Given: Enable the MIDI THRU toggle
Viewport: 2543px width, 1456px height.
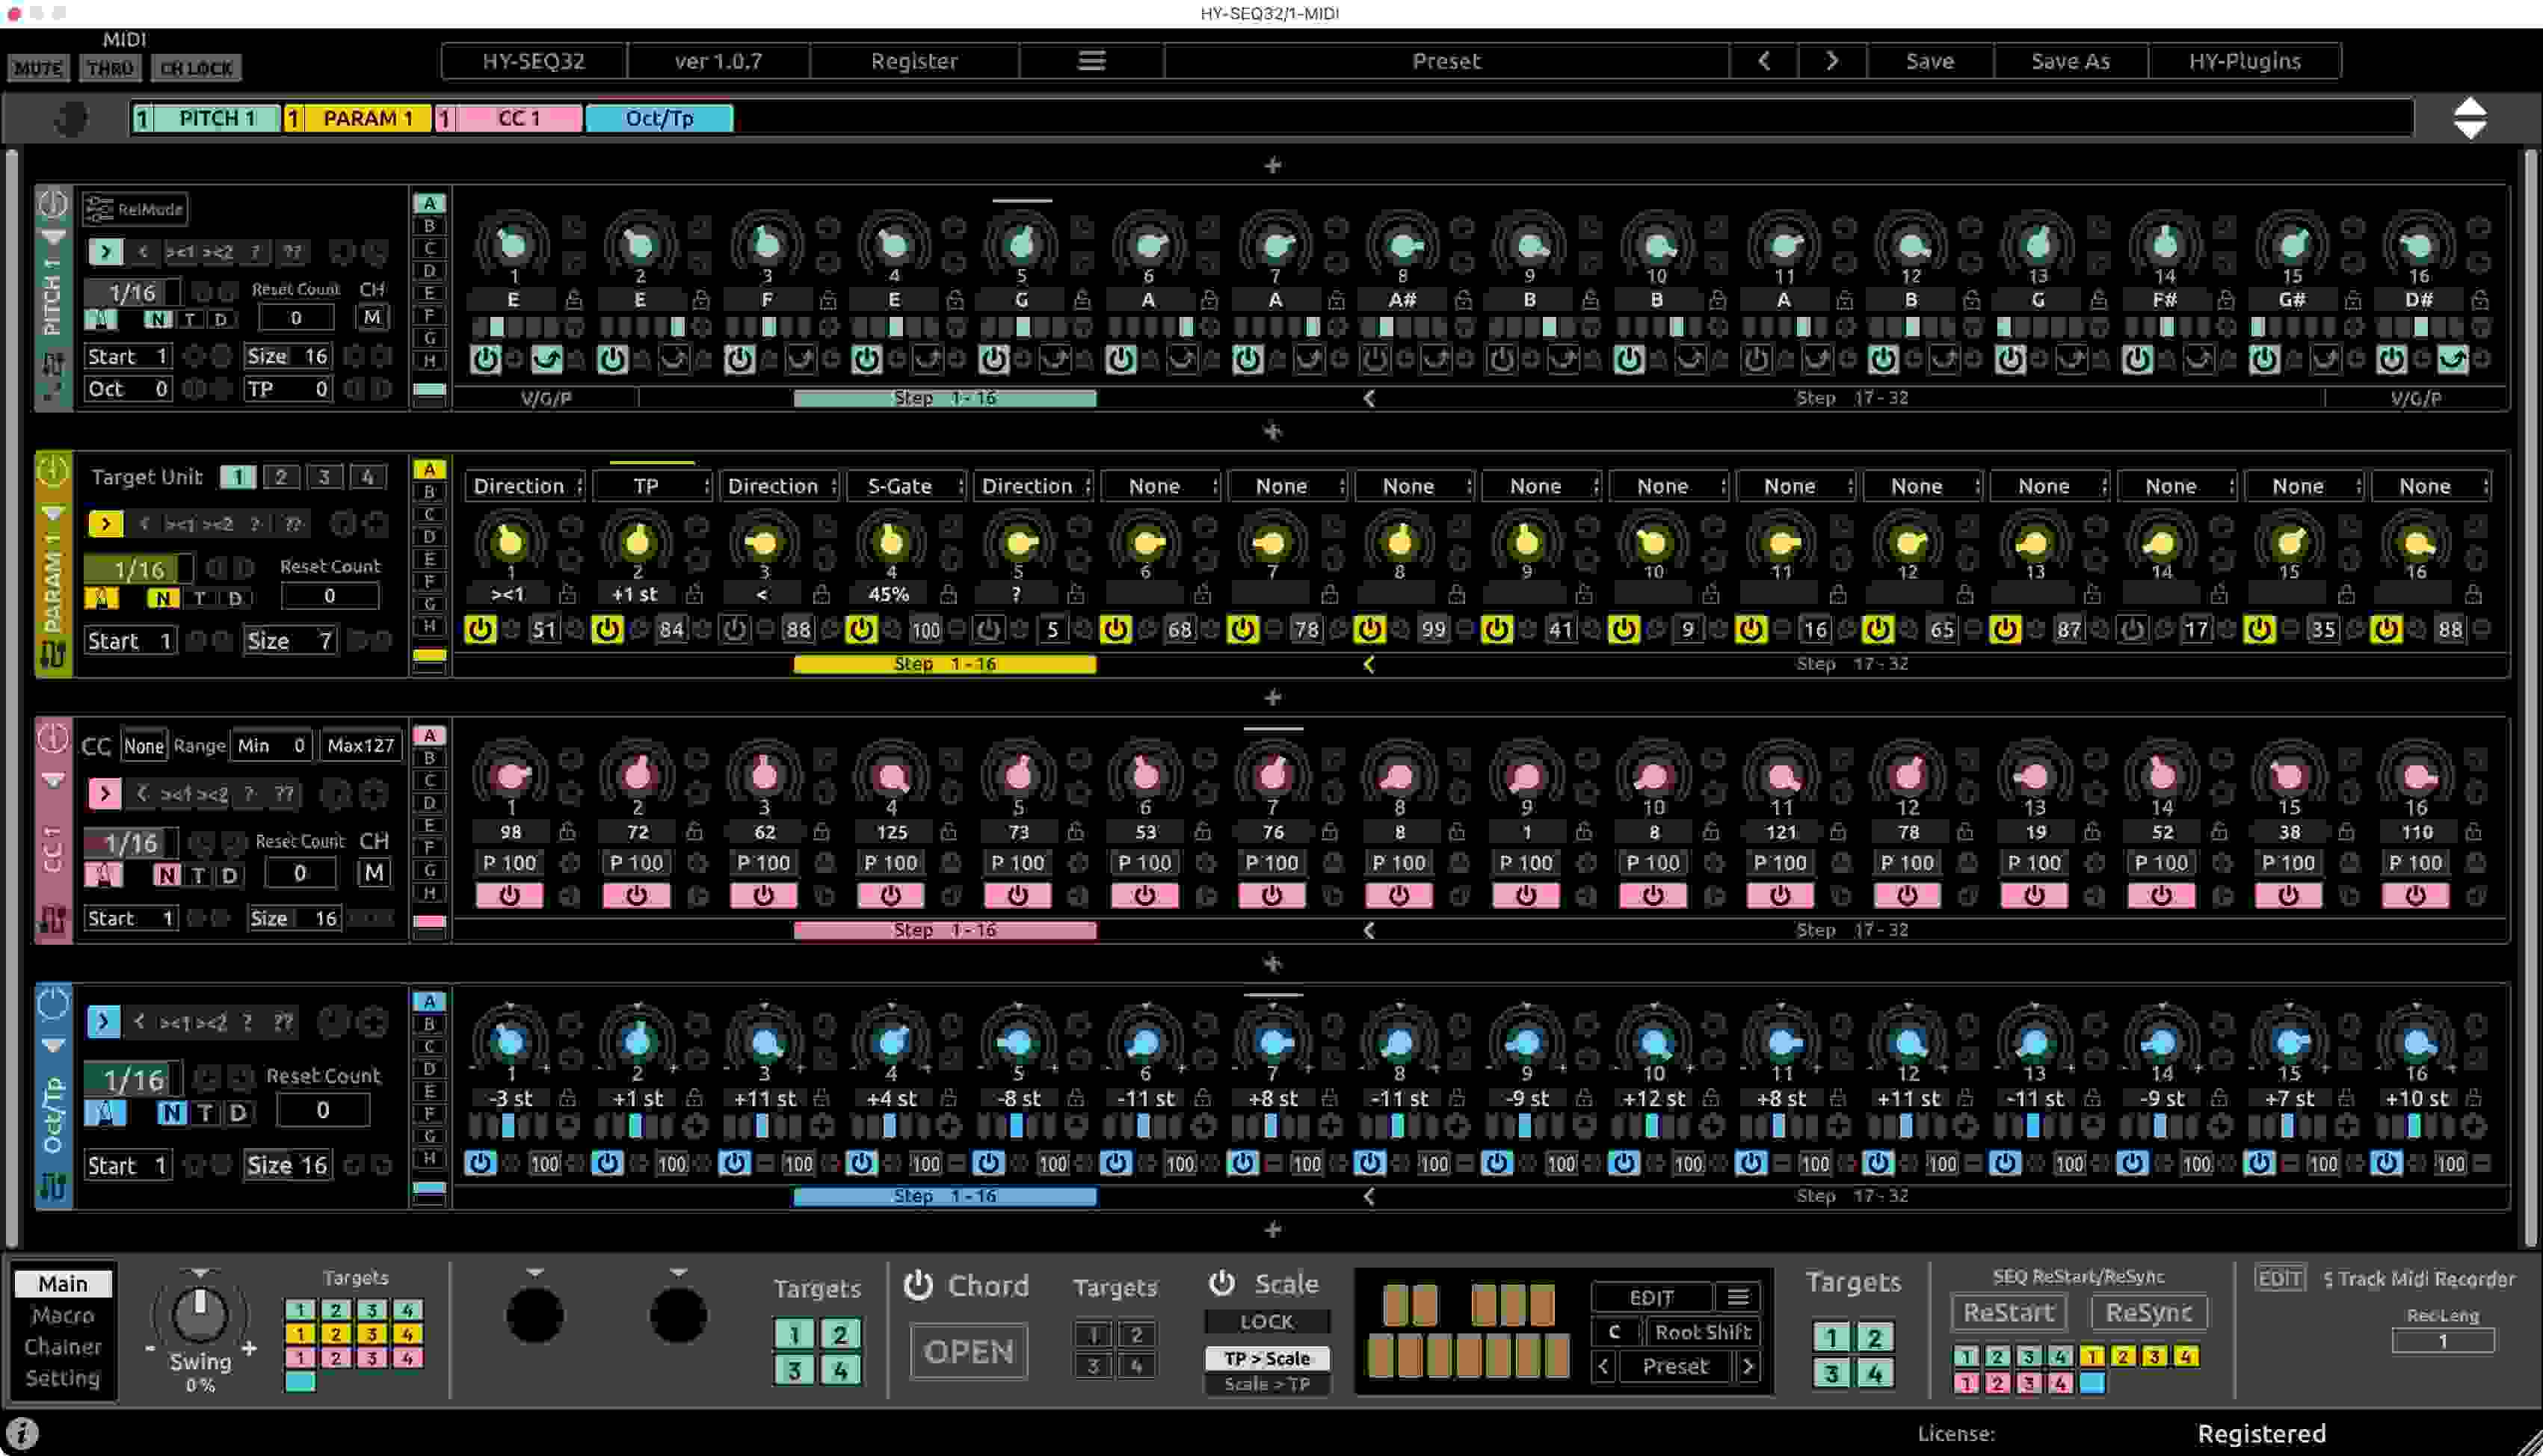Looking at the screenshot, I should click(110, 68).
